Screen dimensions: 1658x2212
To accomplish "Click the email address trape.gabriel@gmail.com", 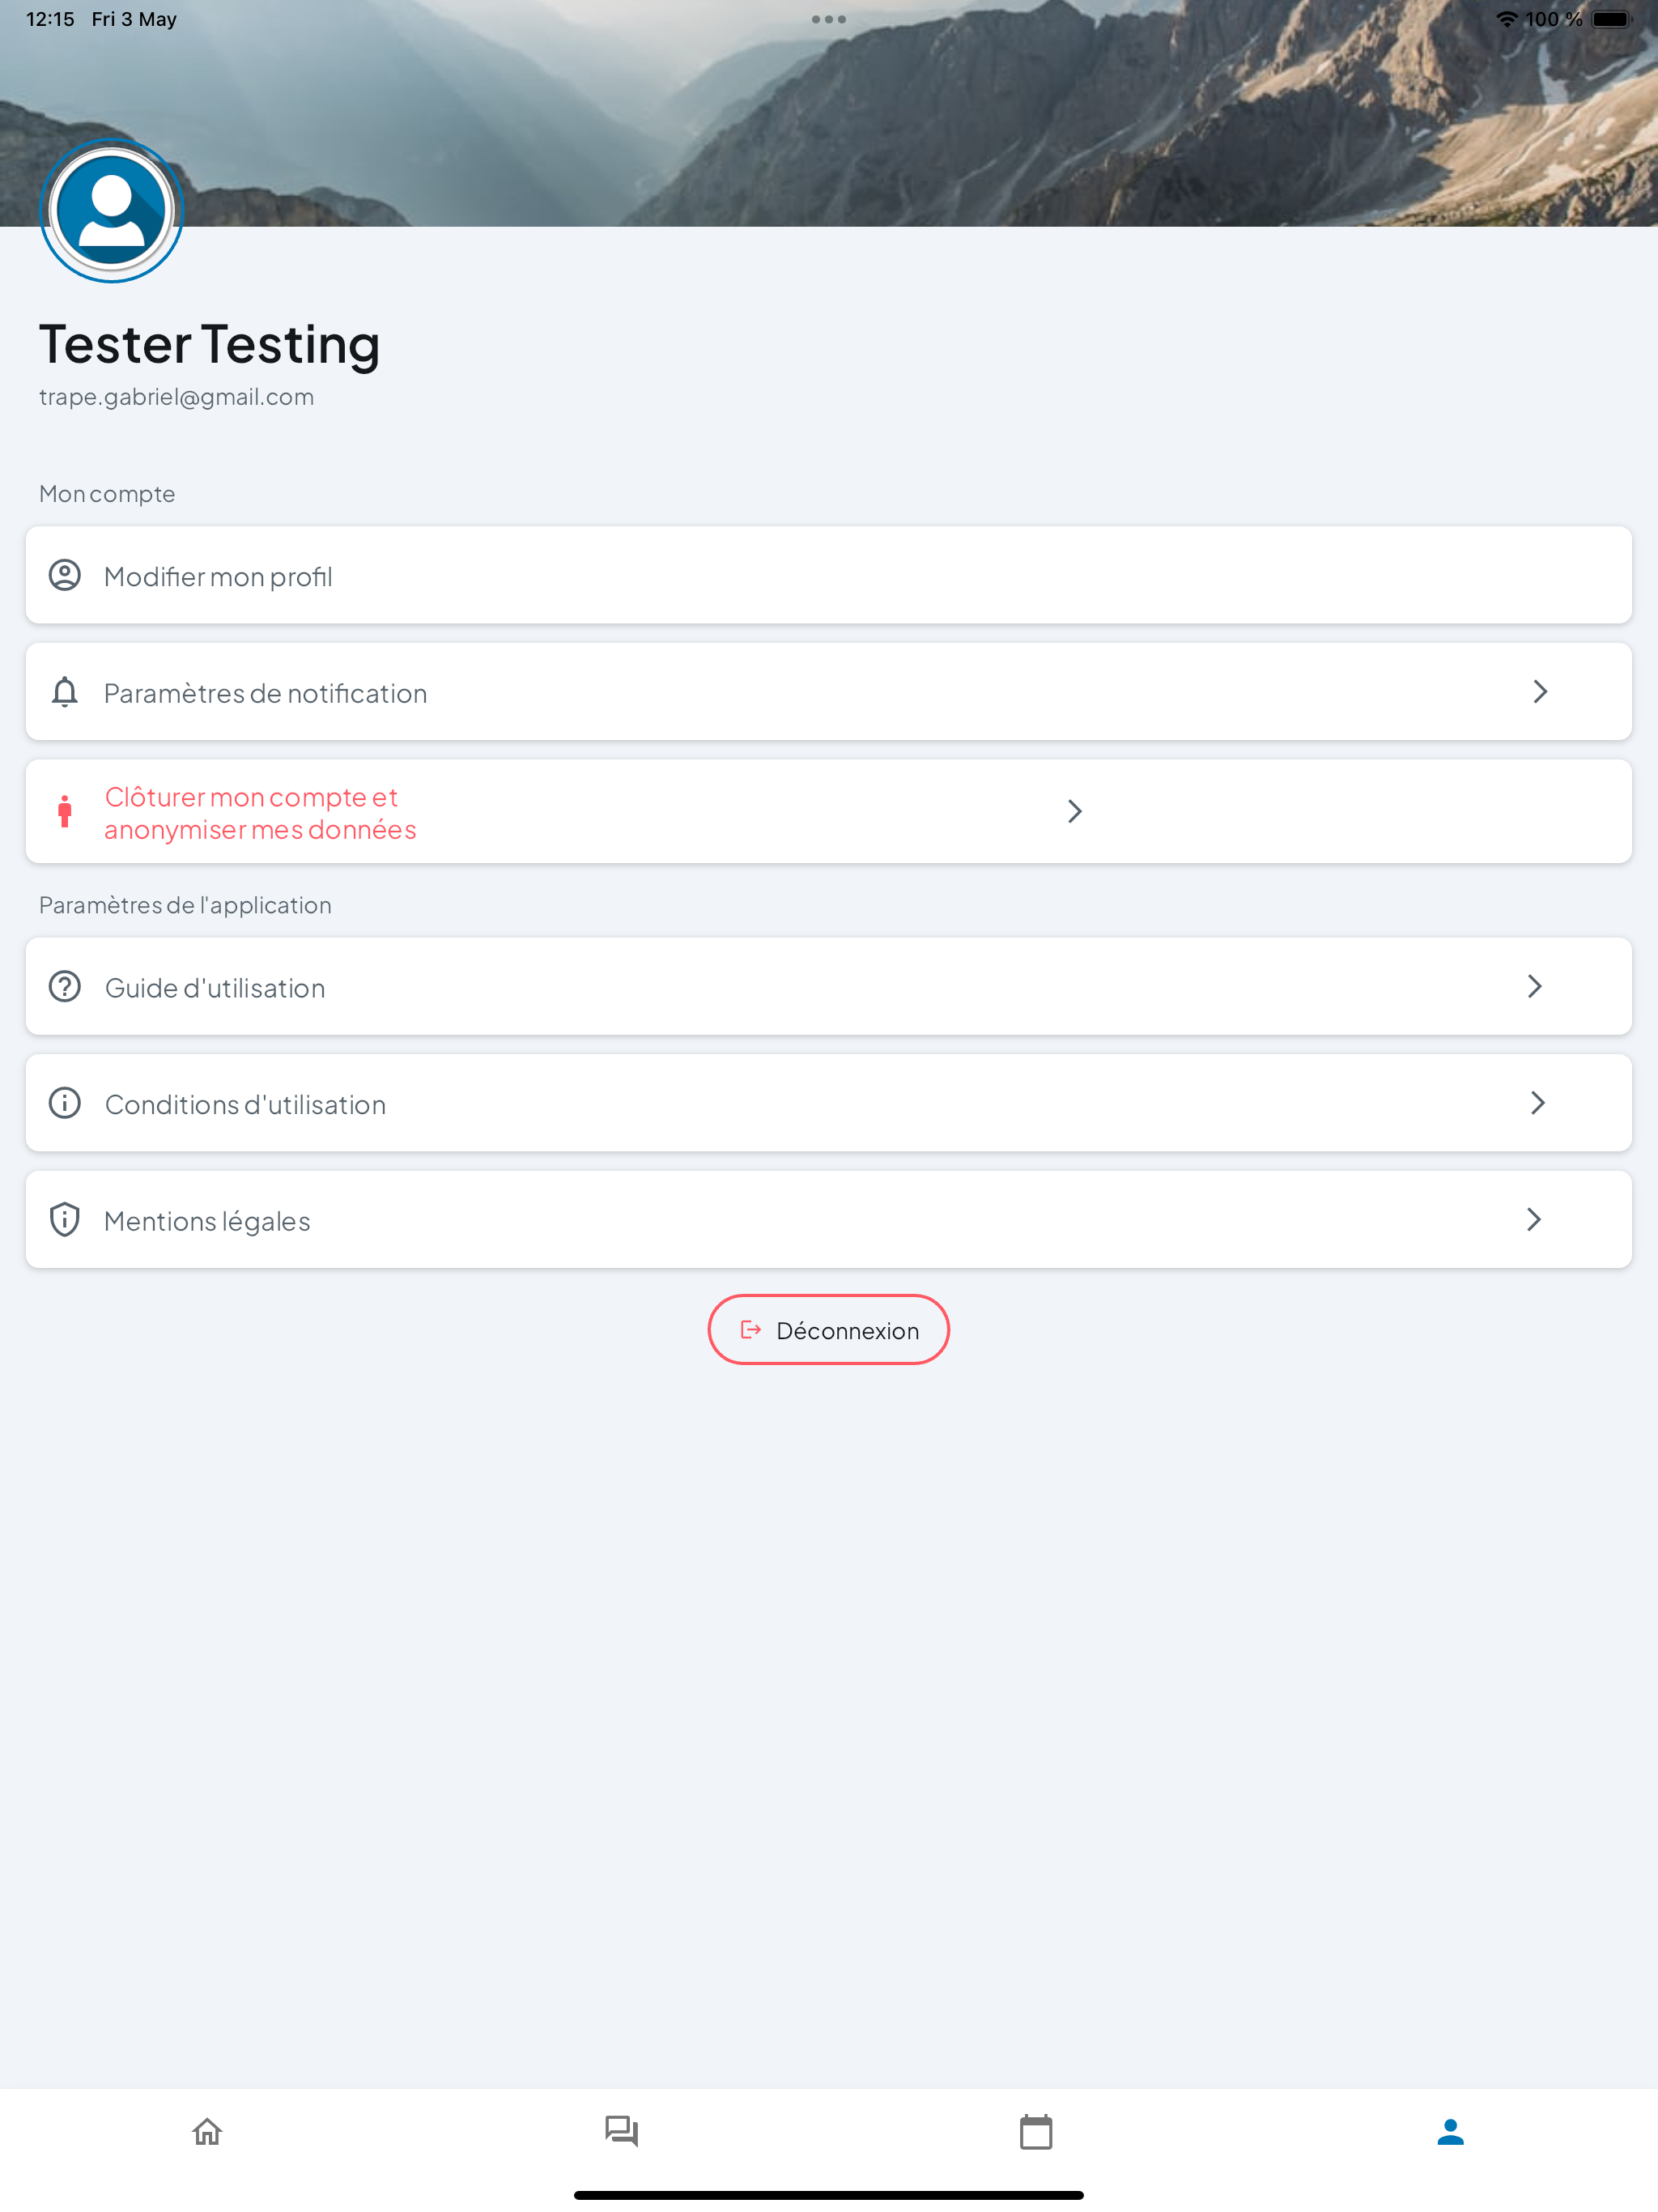I will pyautogui.click(x=176, y=397).
